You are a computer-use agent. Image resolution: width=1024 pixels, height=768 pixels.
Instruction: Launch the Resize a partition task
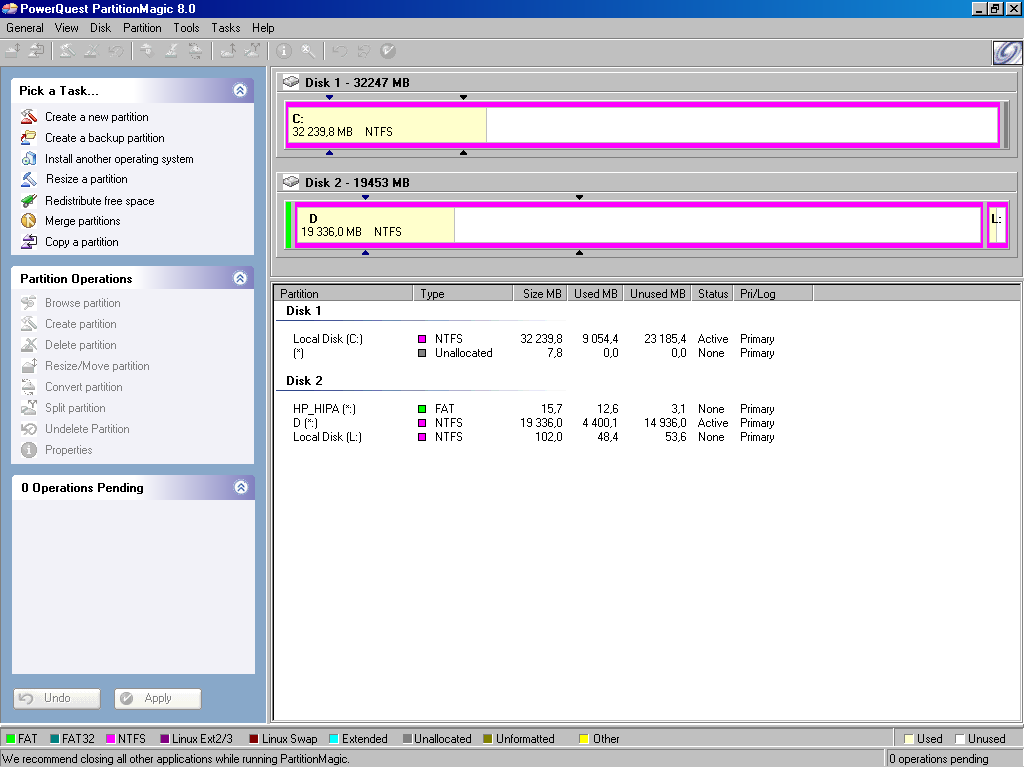(87, 179)
